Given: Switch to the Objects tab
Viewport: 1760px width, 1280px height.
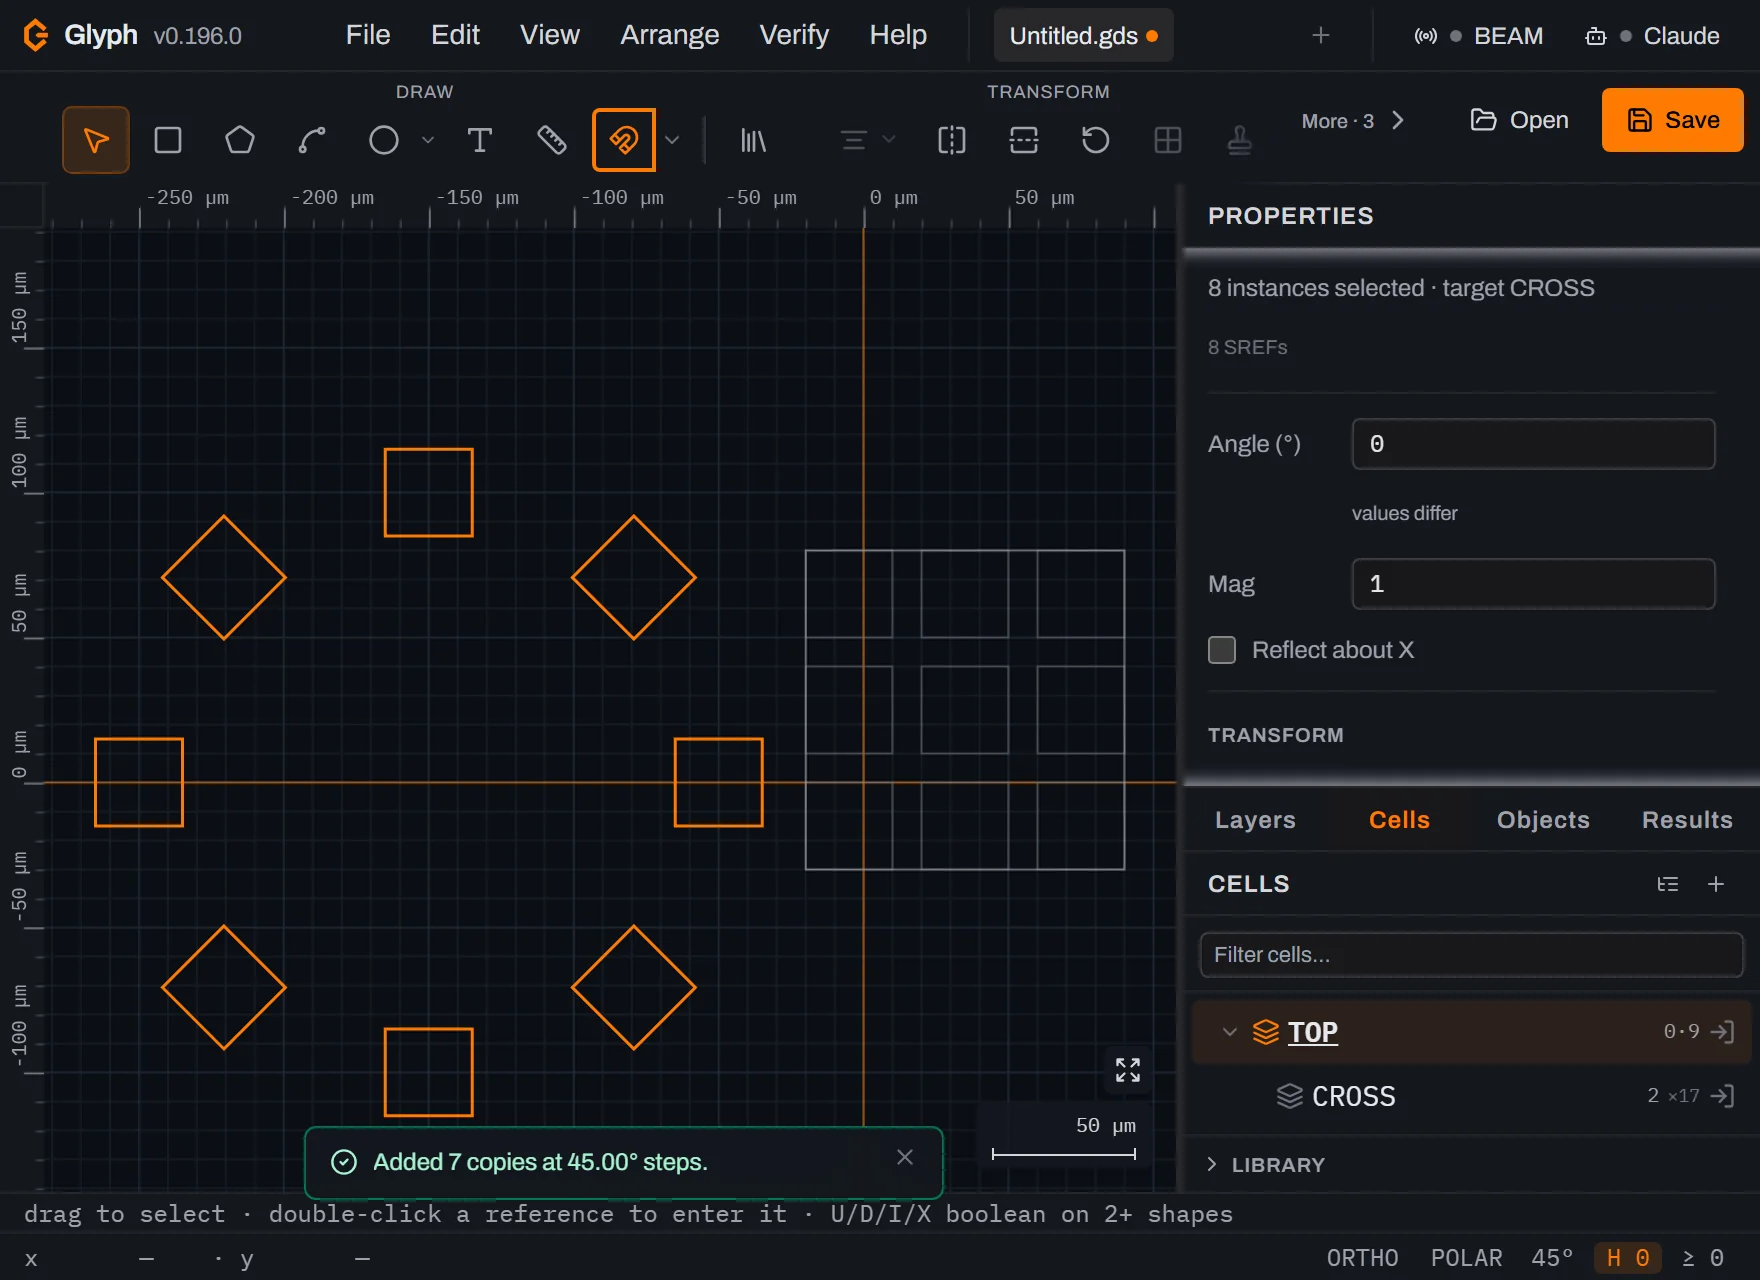Looking at the screenshot, I should [1543, 820].
